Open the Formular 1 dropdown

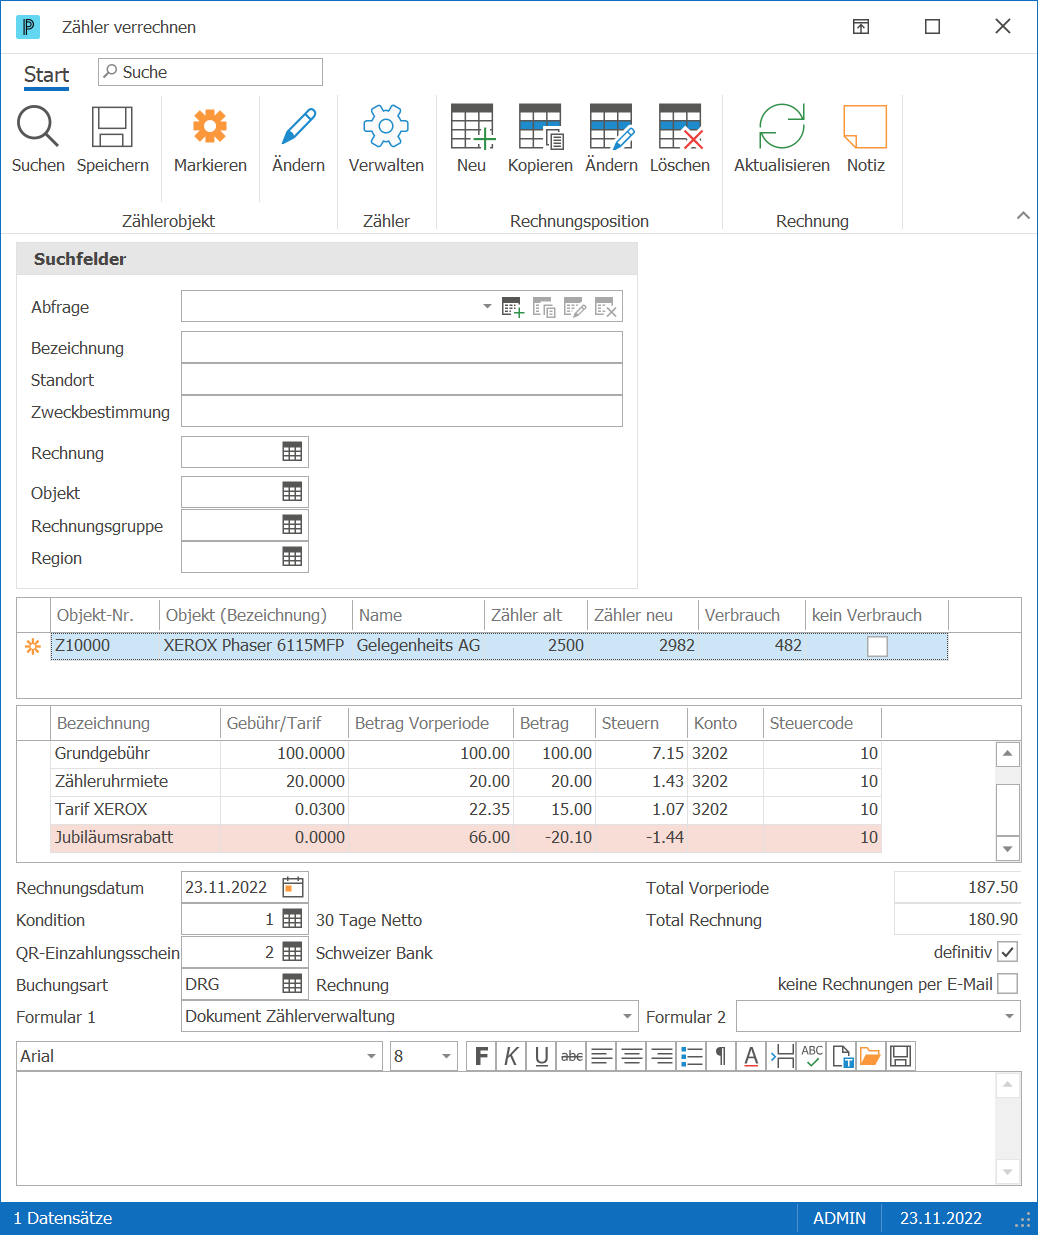coord(628,1016)
